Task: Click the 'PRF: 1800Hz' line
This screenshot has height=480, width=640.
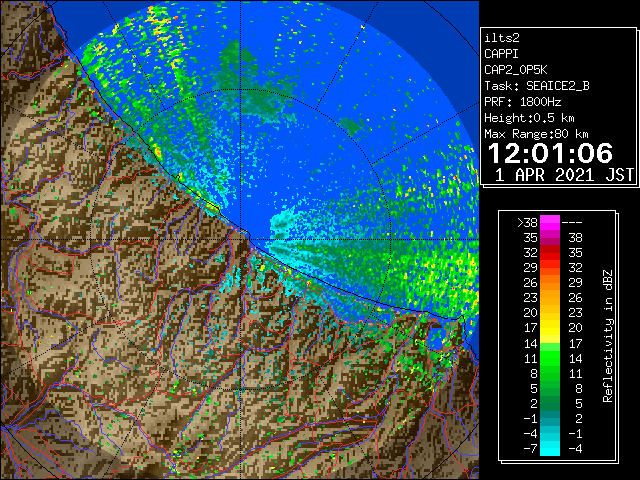Action: point(522,102)
